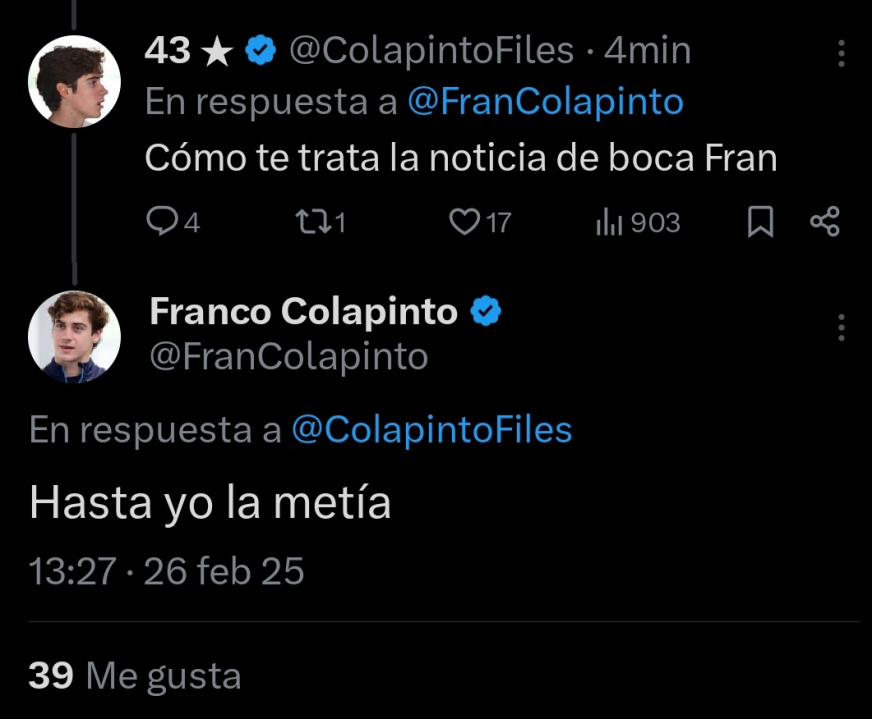Click Franco Colapinto's profile avatar

[74, 337]
